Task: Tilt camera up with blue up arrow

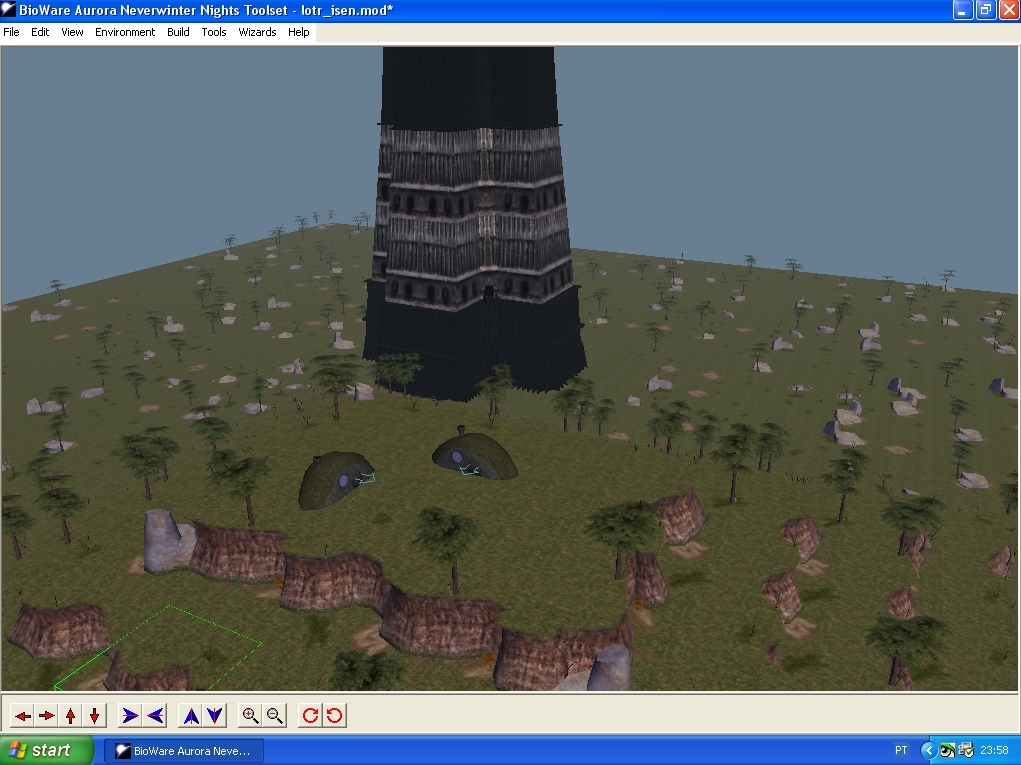Action: (x=191, y=715)
